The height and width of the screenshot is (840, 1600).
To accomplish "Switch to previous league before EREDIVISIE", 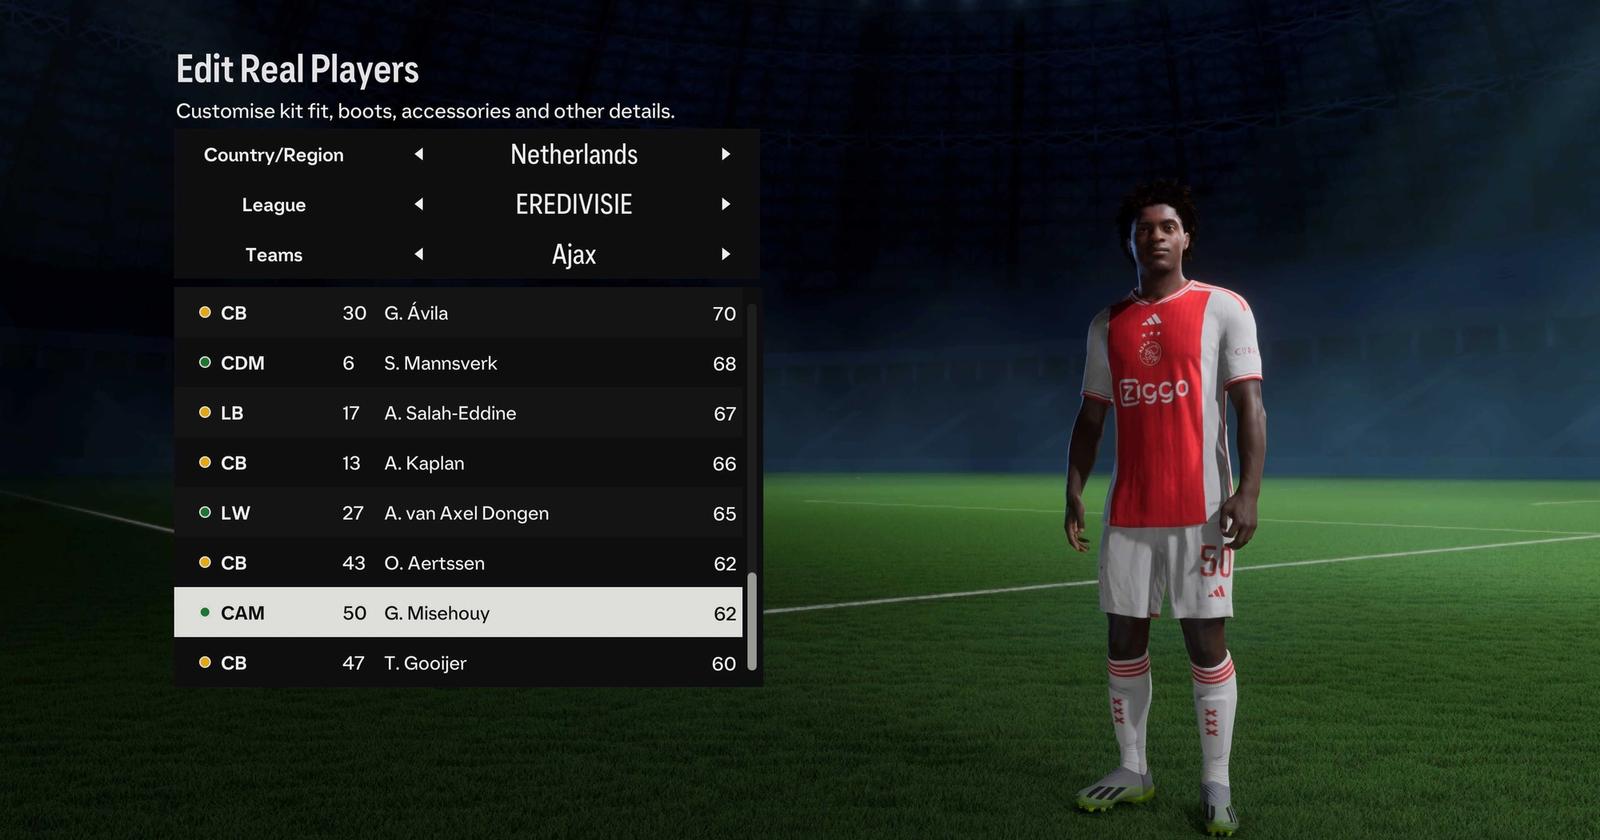I will [x=419, y=204].
